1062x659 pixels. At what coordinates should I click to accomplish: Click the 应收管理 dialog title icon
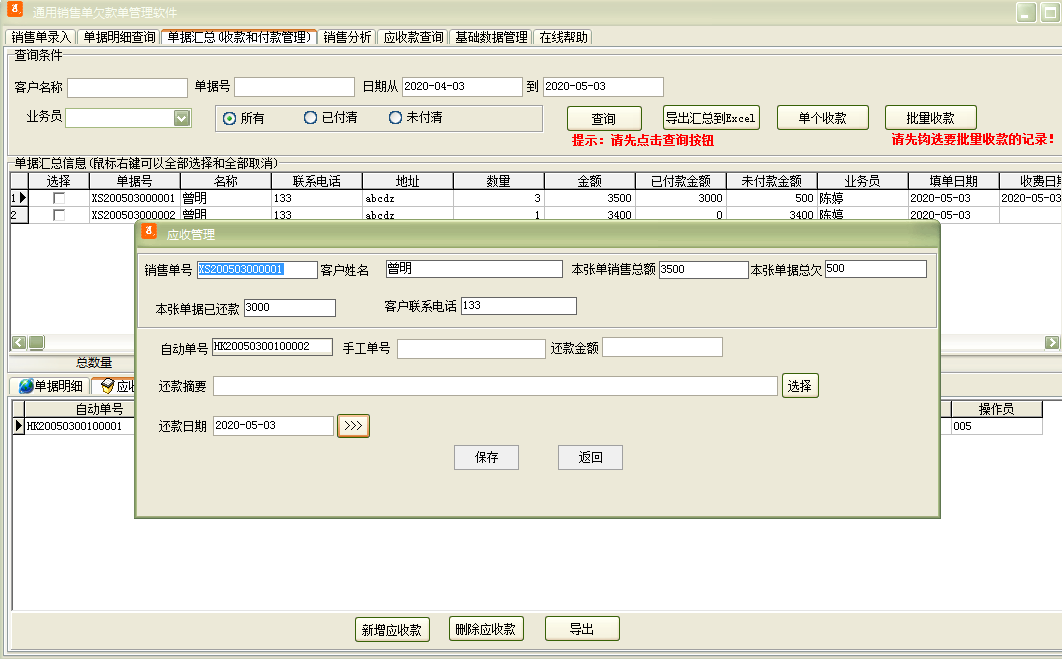click(149, 232)
